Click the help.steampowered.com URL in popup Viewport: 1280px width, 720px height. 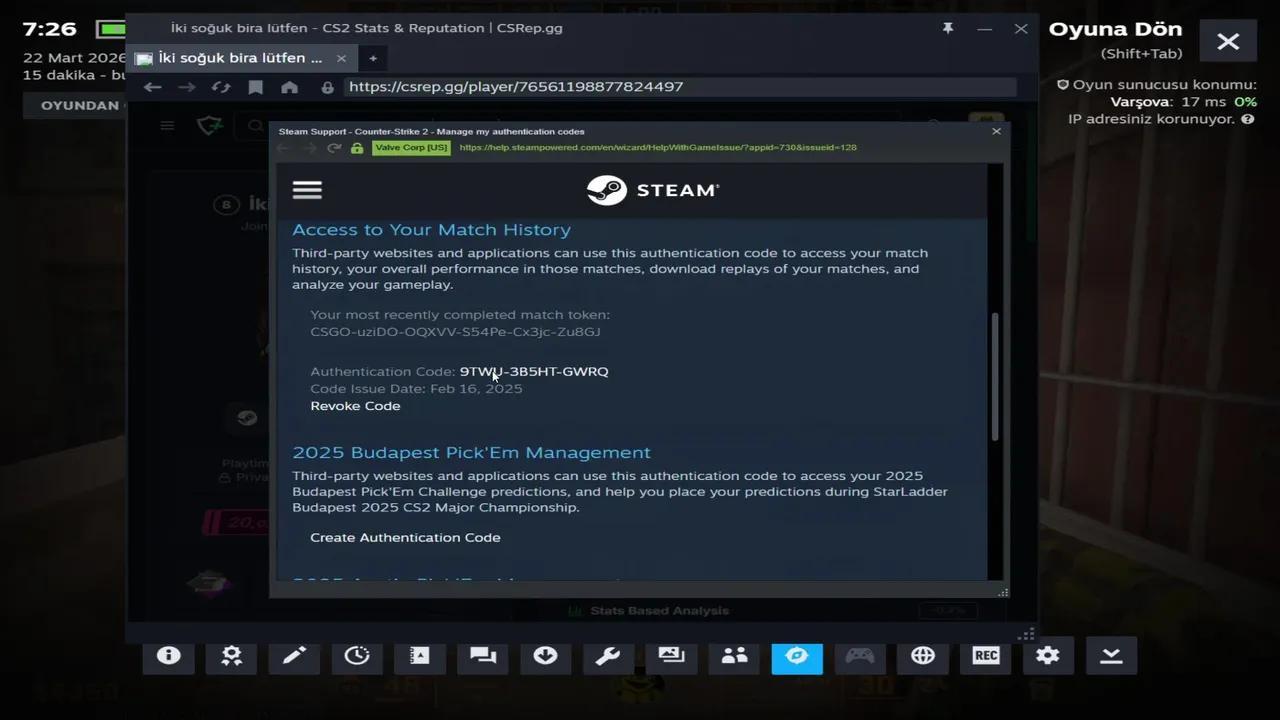click(658, 148)
